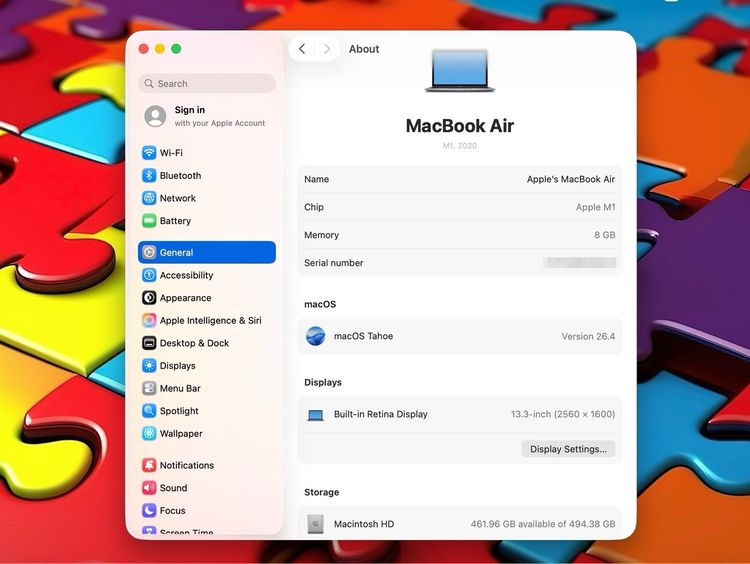Click the macOS Tahoe label
The width and height of the screenshot is (750, 564).
[x=364, y=336]
